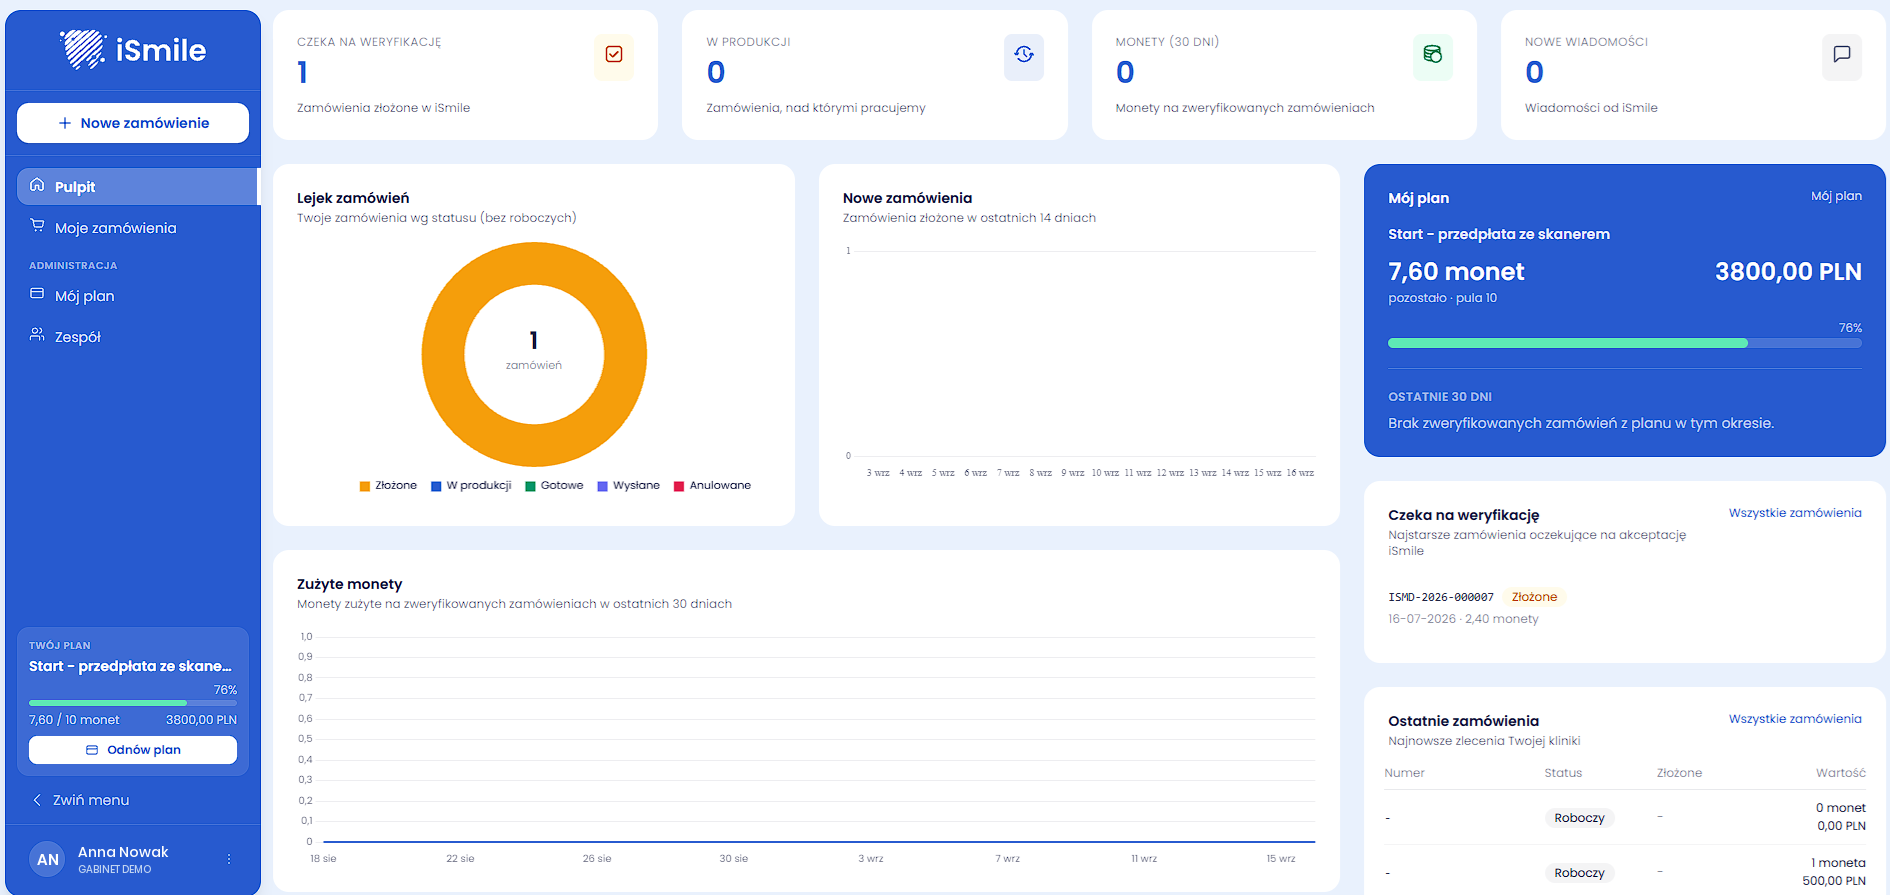Image resolution: width=1890 pixels, height=895 pixels.
Task: Collapse sidebar with Zwiń menu
Action: (81, 800)
